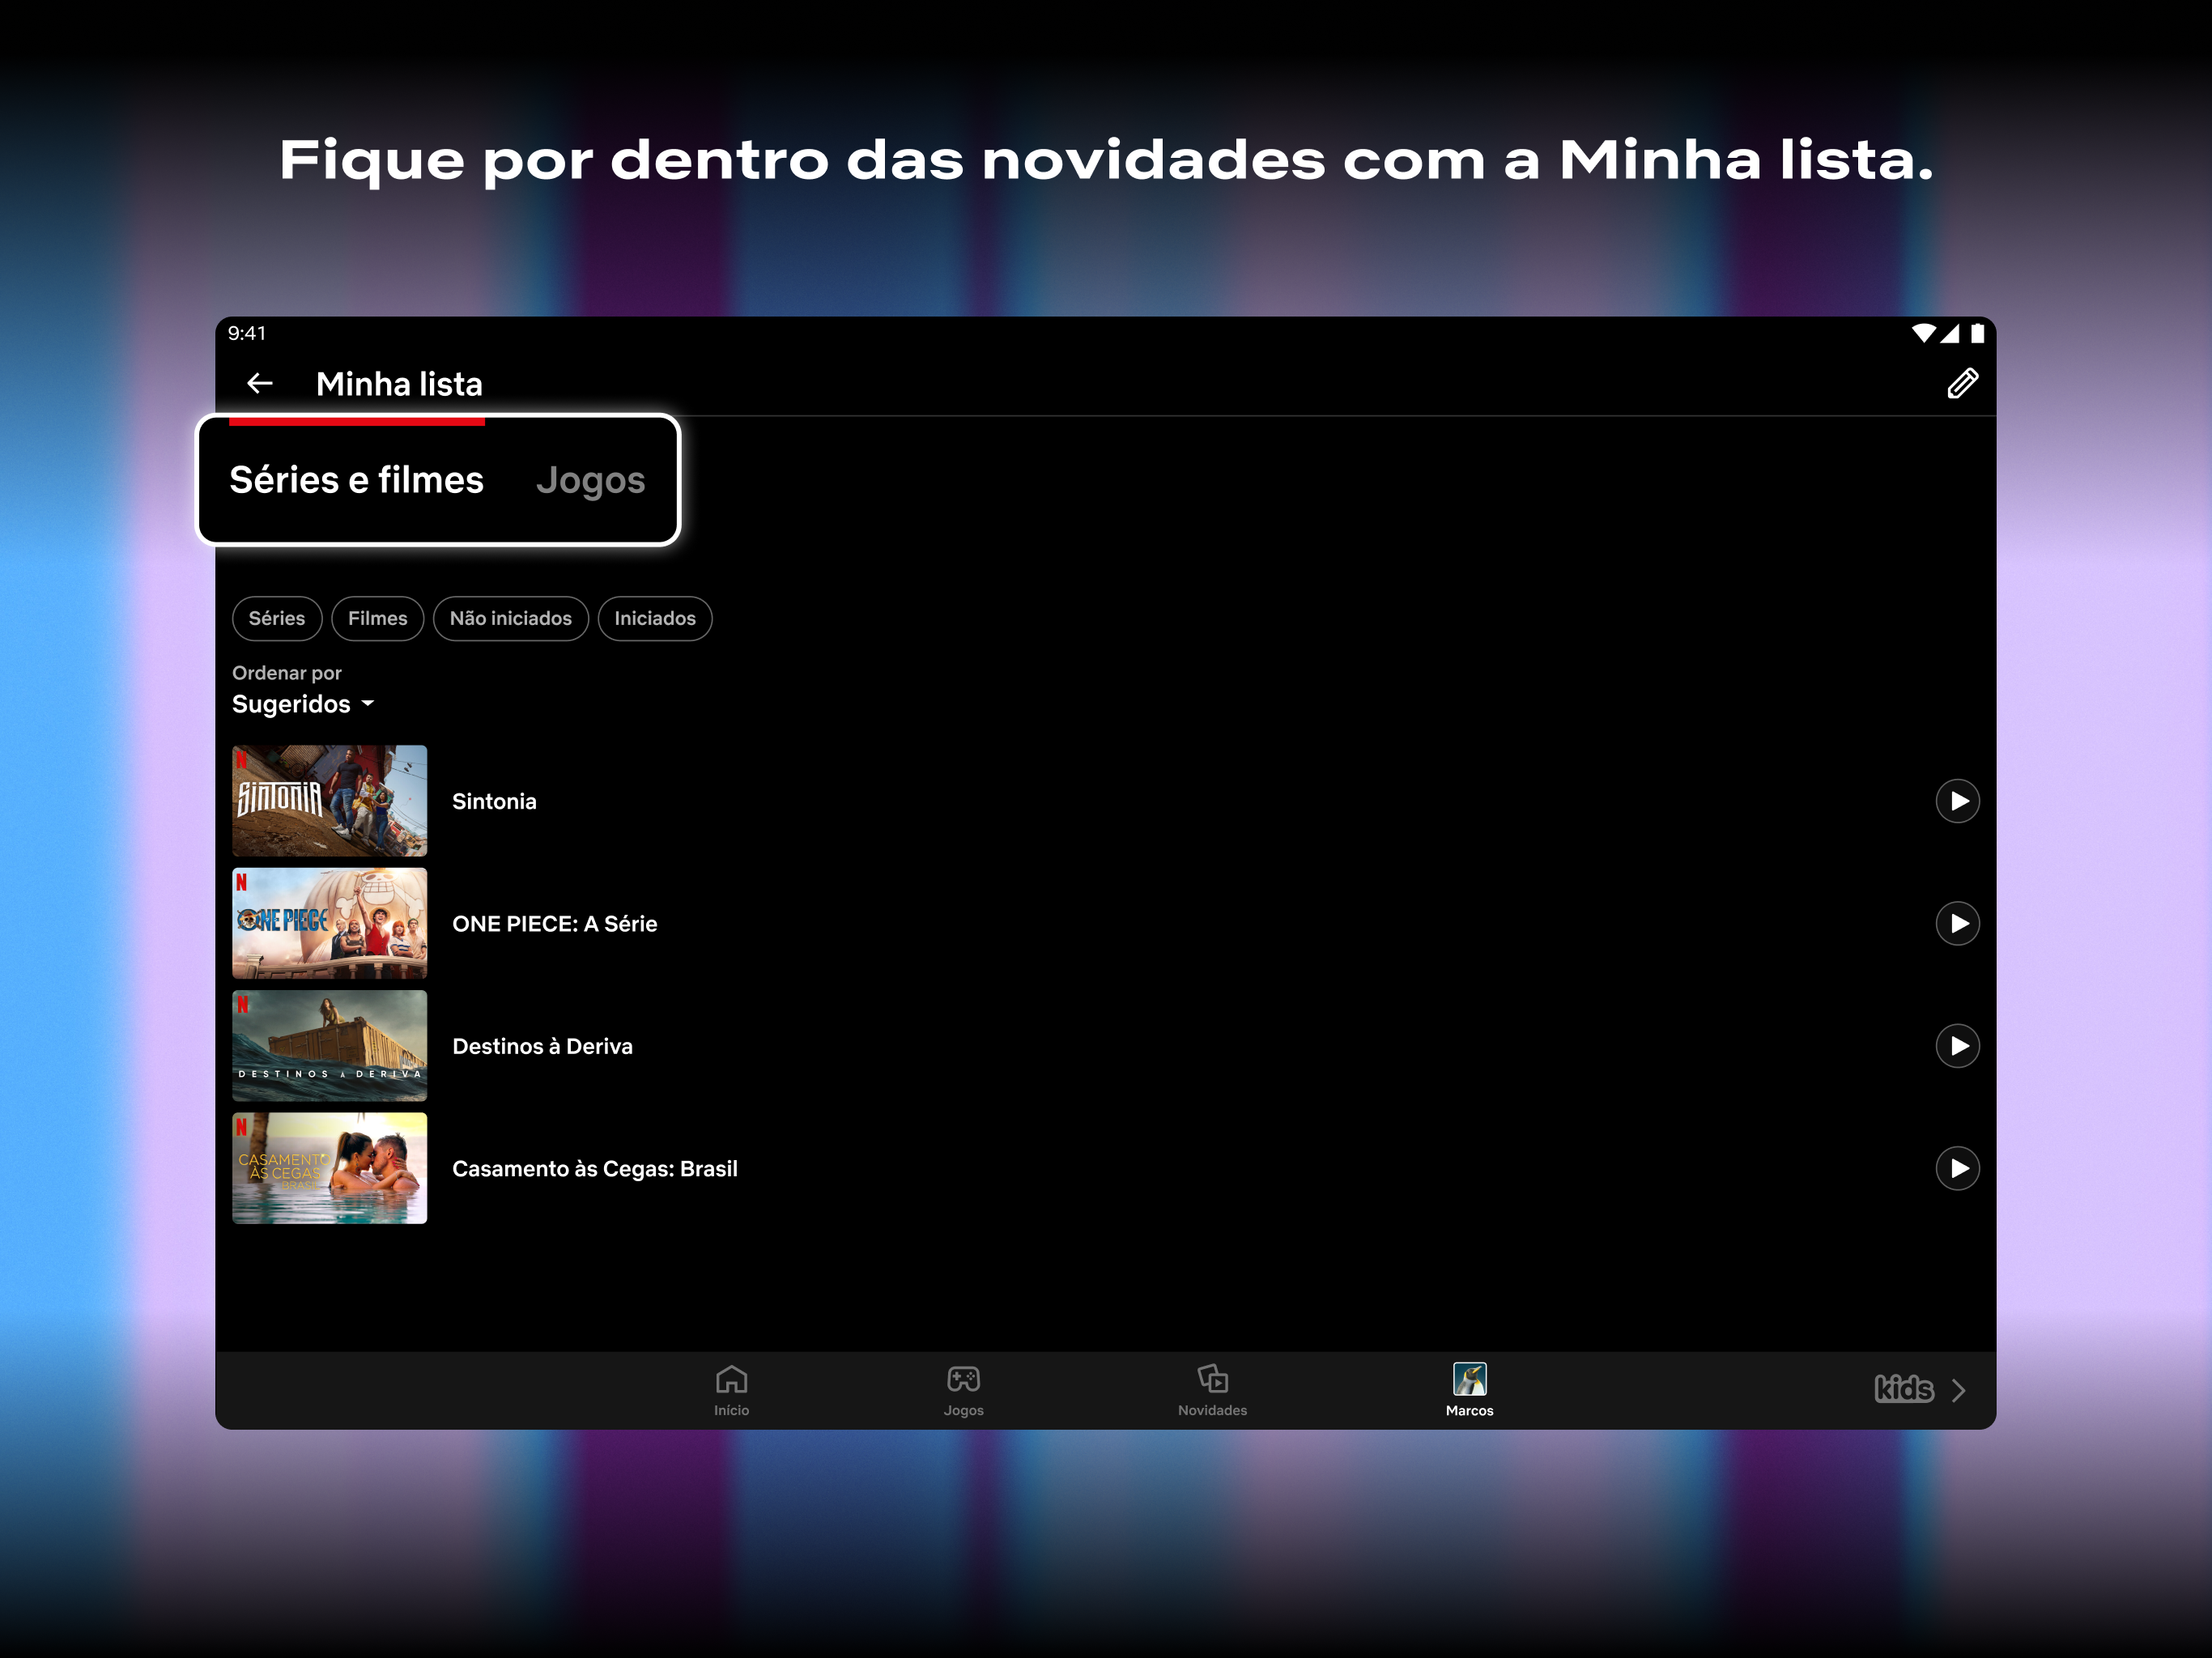Play Casamento às Cegas: Brasil
The width and height of the screenshot is (2212, 1658).
pyautogui.click(x=1957, y=1168)
